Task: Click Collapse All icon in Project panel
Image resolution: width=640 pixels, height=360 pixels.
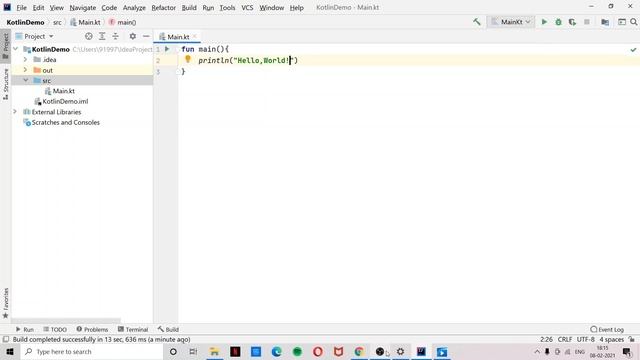Action: [116, 36]
